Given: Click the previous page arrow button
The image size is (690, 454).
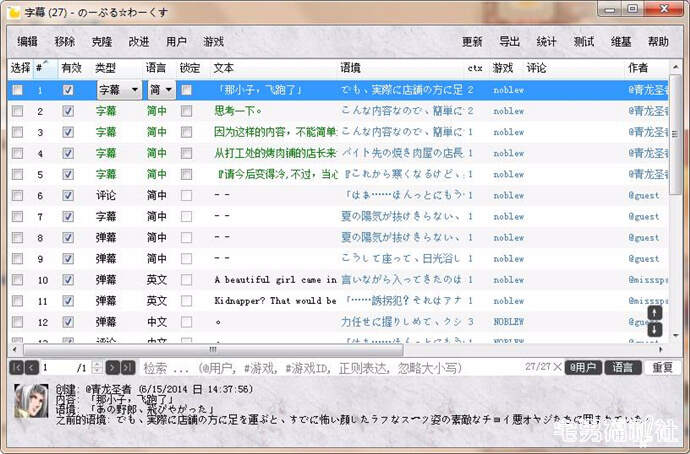Looking at the screenshot, I should (32, 368).
